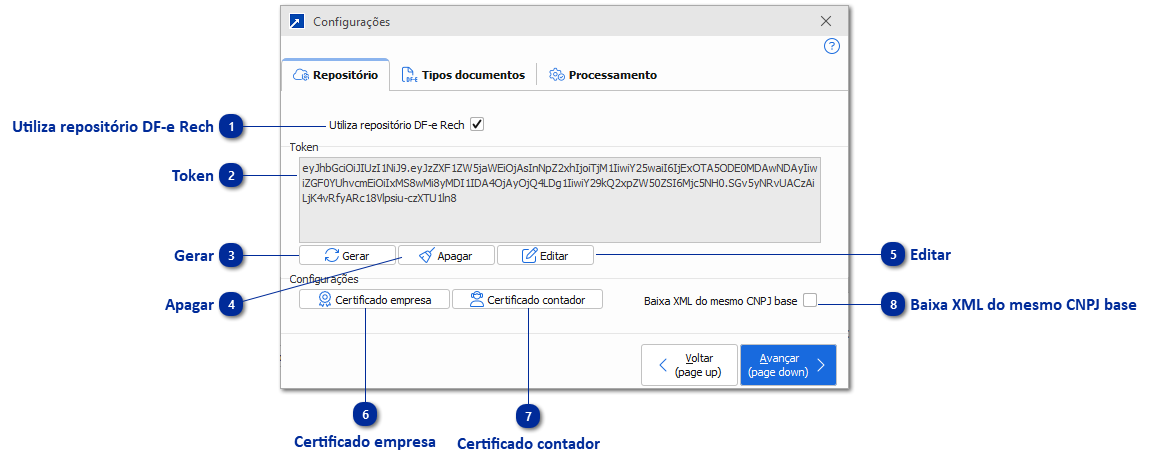Viewport: 1153px width, 470px height.
Task: Switch to the Repositório tab
Action: [x=335, y=75]
